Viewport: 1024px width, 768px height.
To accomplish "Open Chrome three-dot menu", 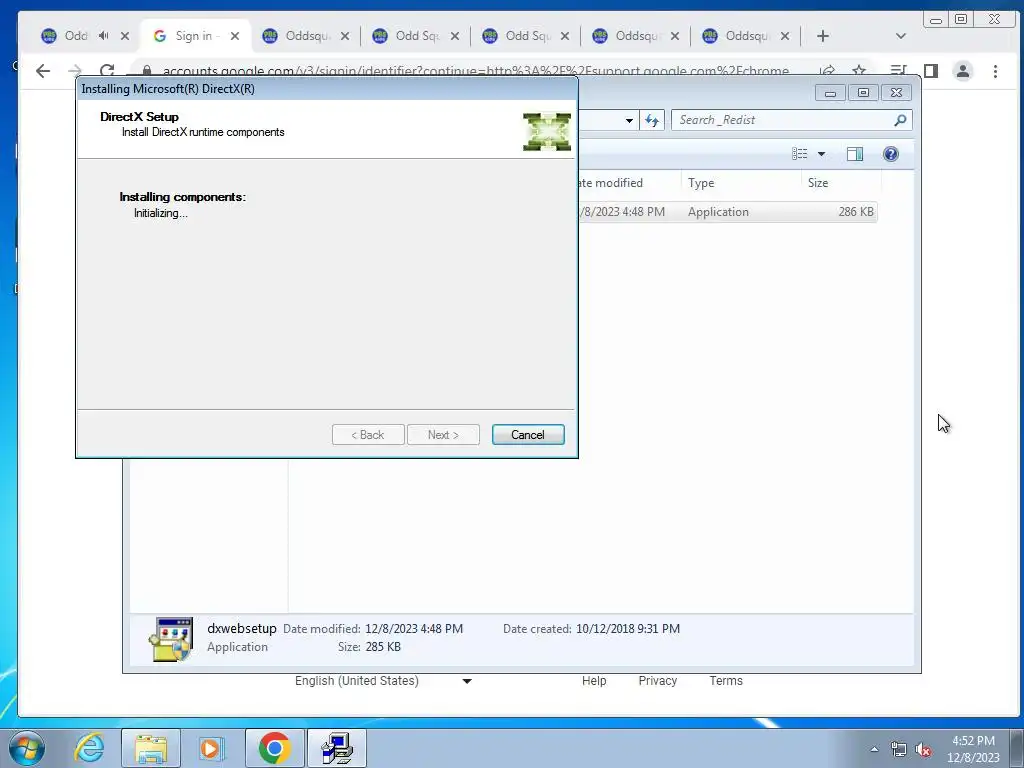I will (x=995, y=71).
